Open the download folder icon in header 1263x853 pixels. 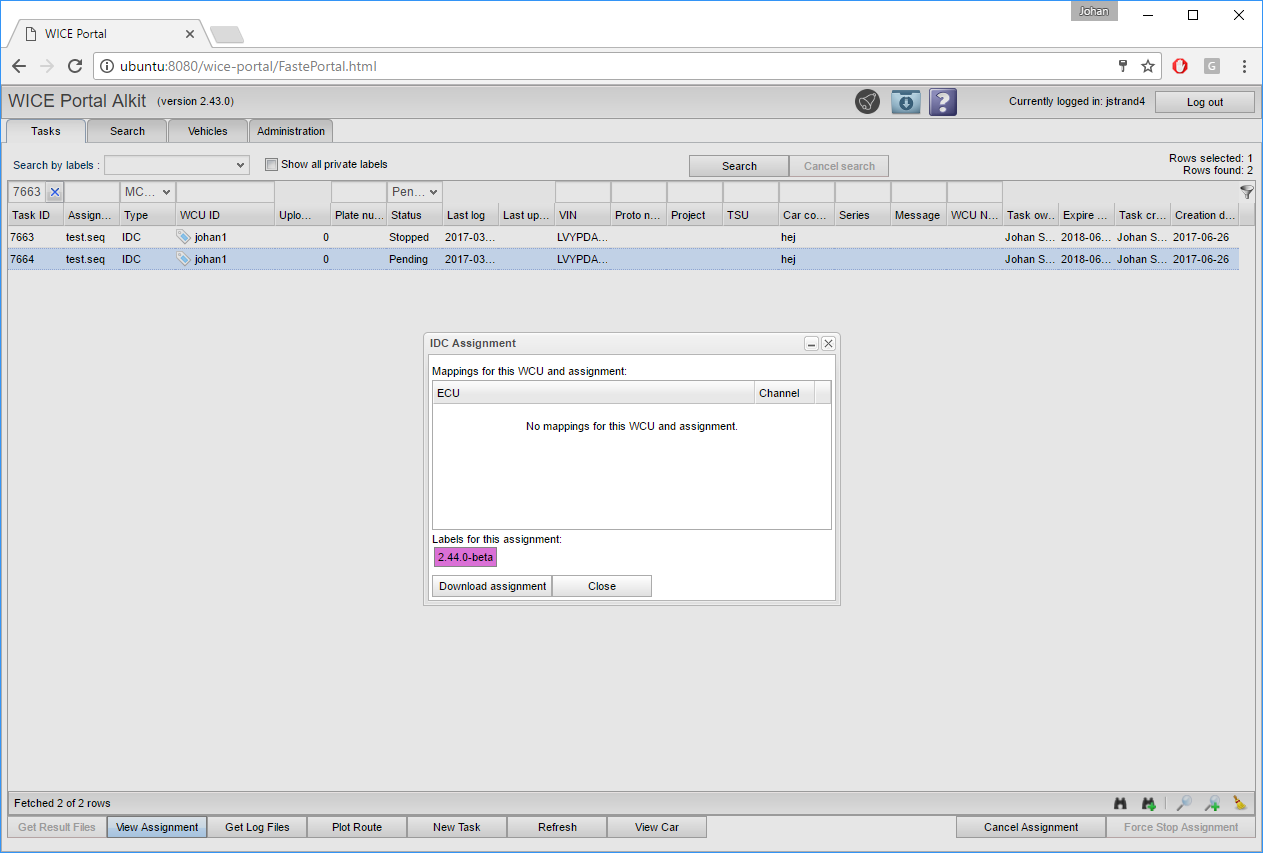click(x=905, y=102)
